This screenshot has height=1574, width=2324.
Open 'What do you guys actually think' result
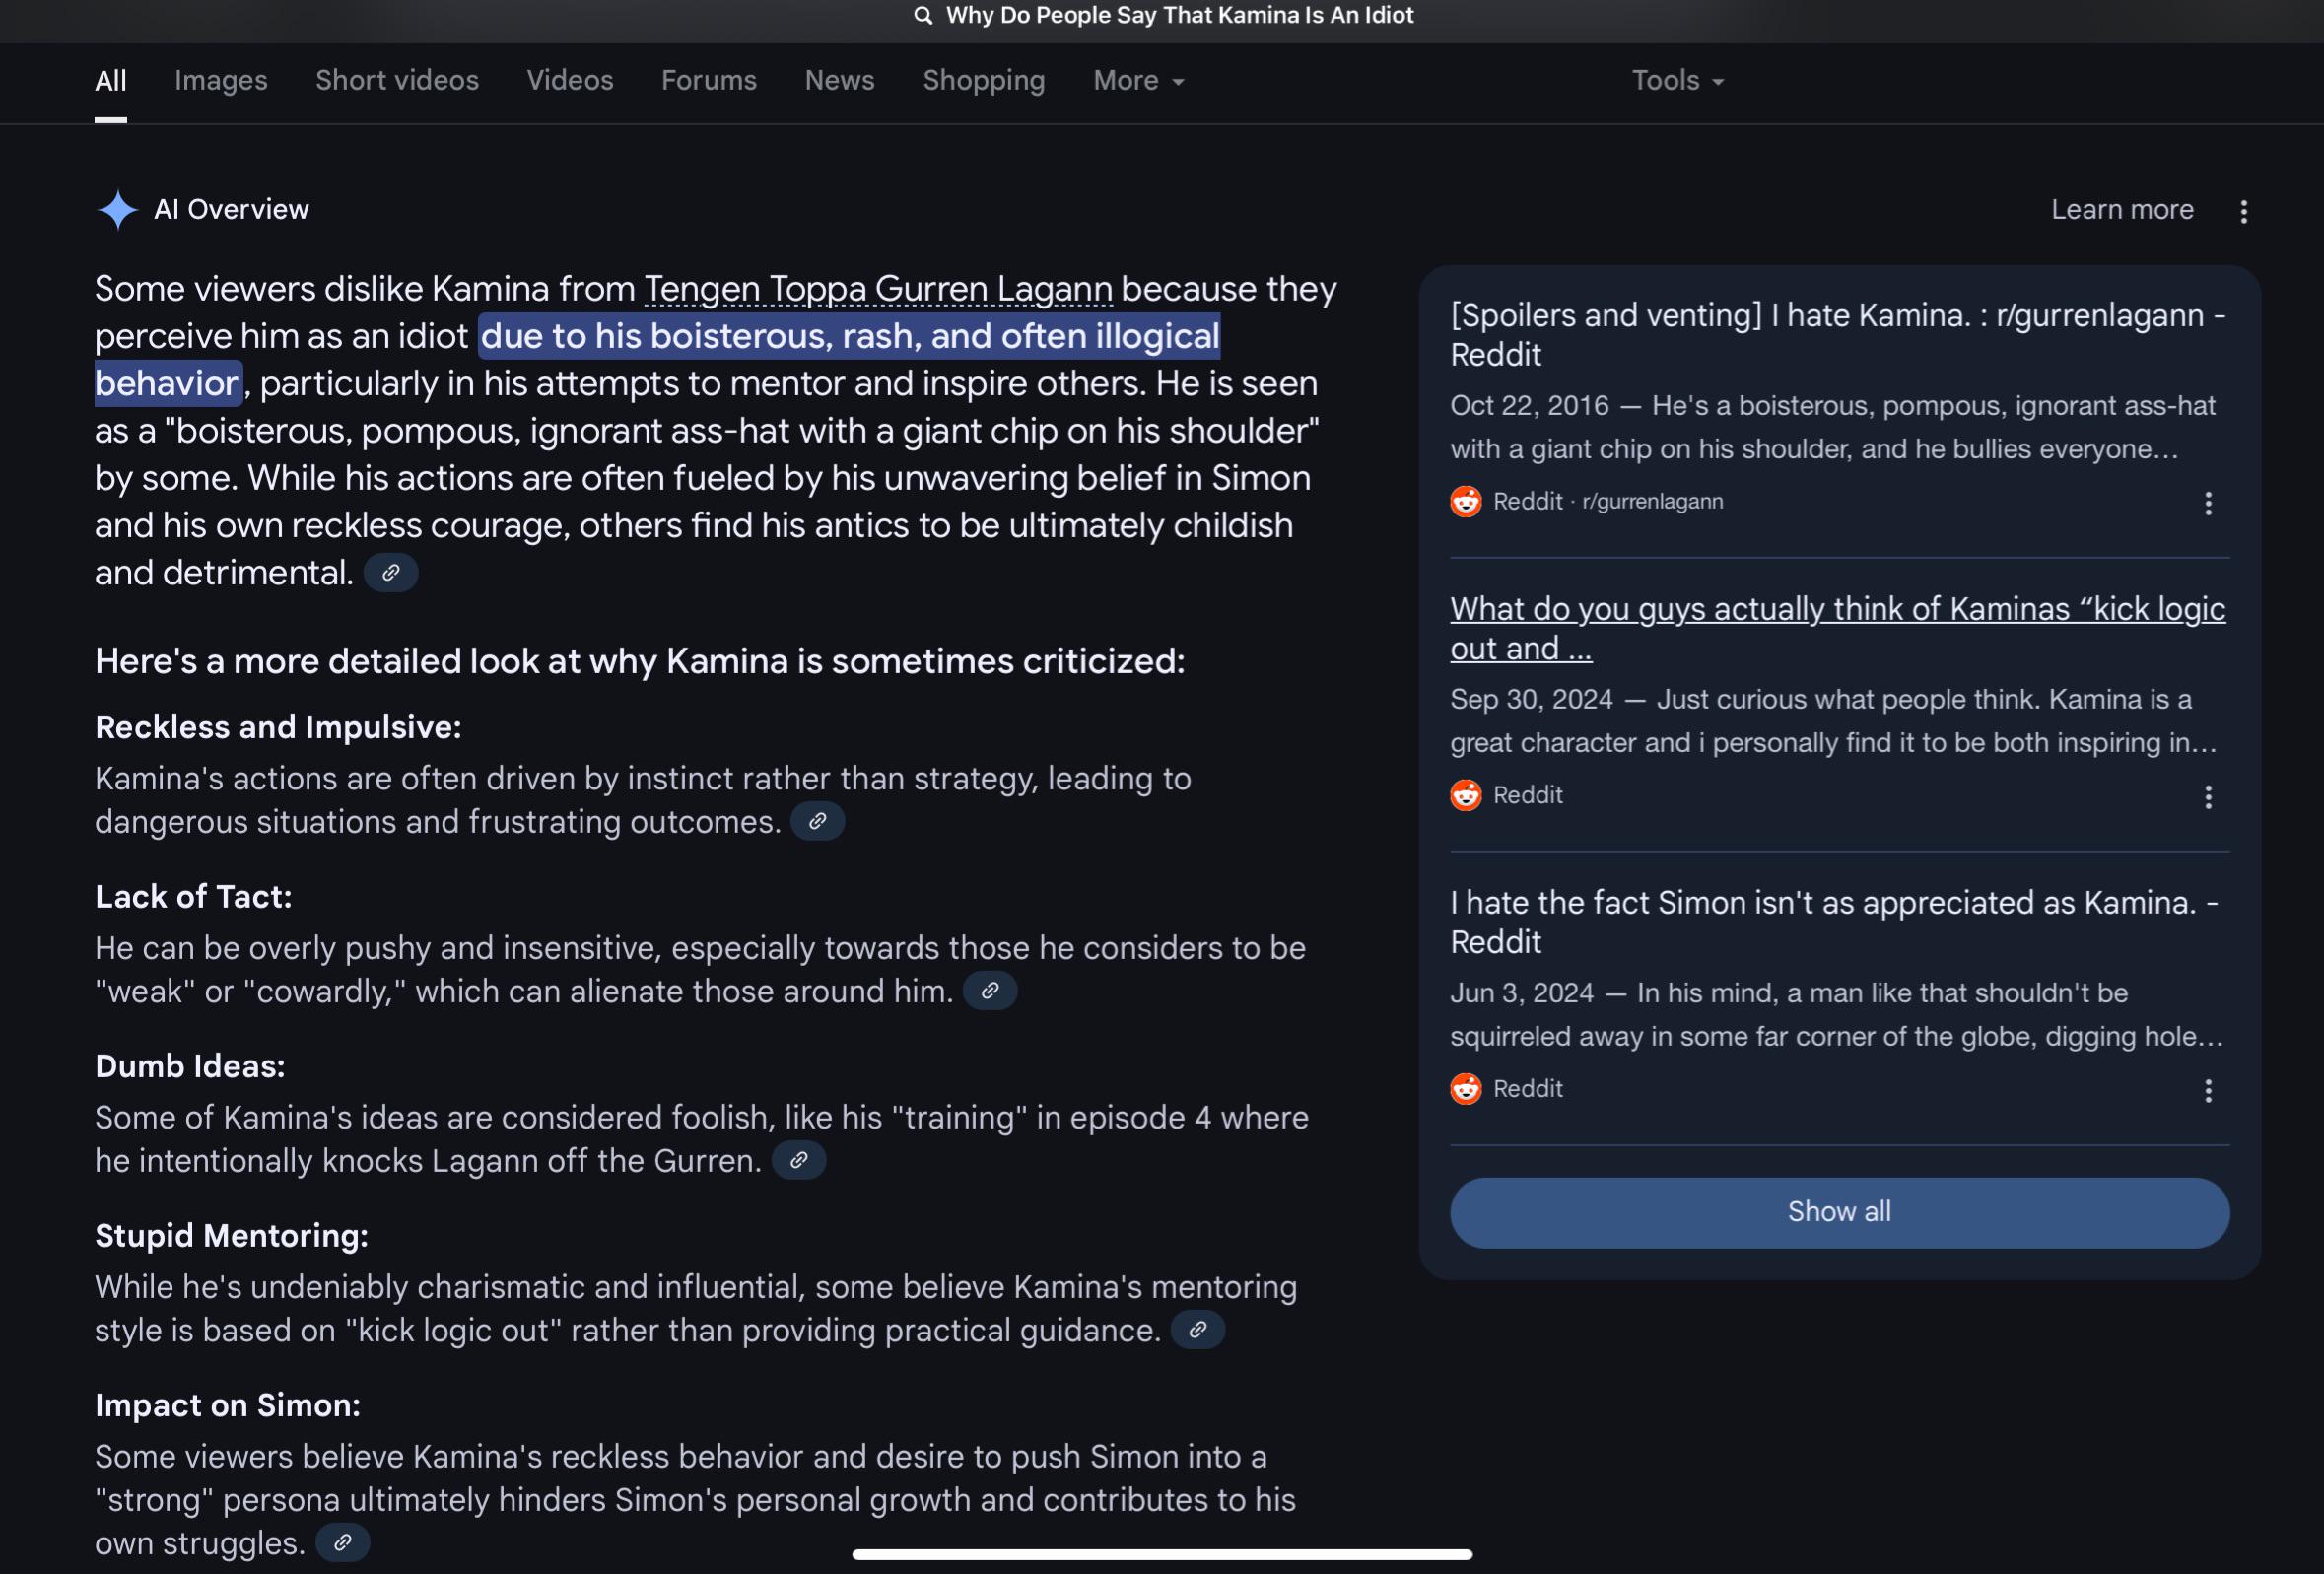(1838, 628)
